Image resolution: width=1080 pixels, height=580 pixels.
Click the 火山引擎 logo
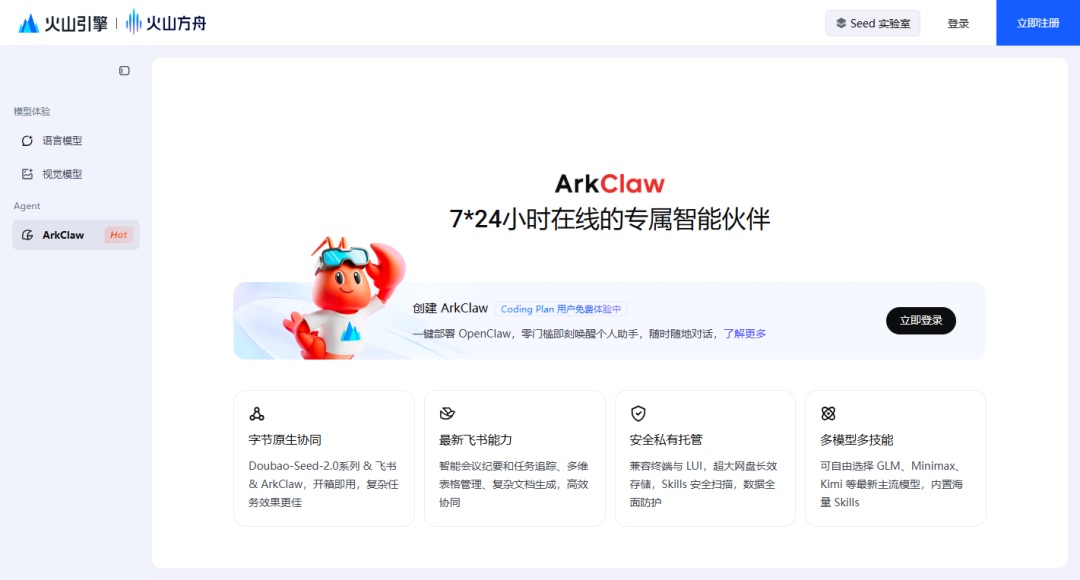pyautogui.click(x=63, y=23)
